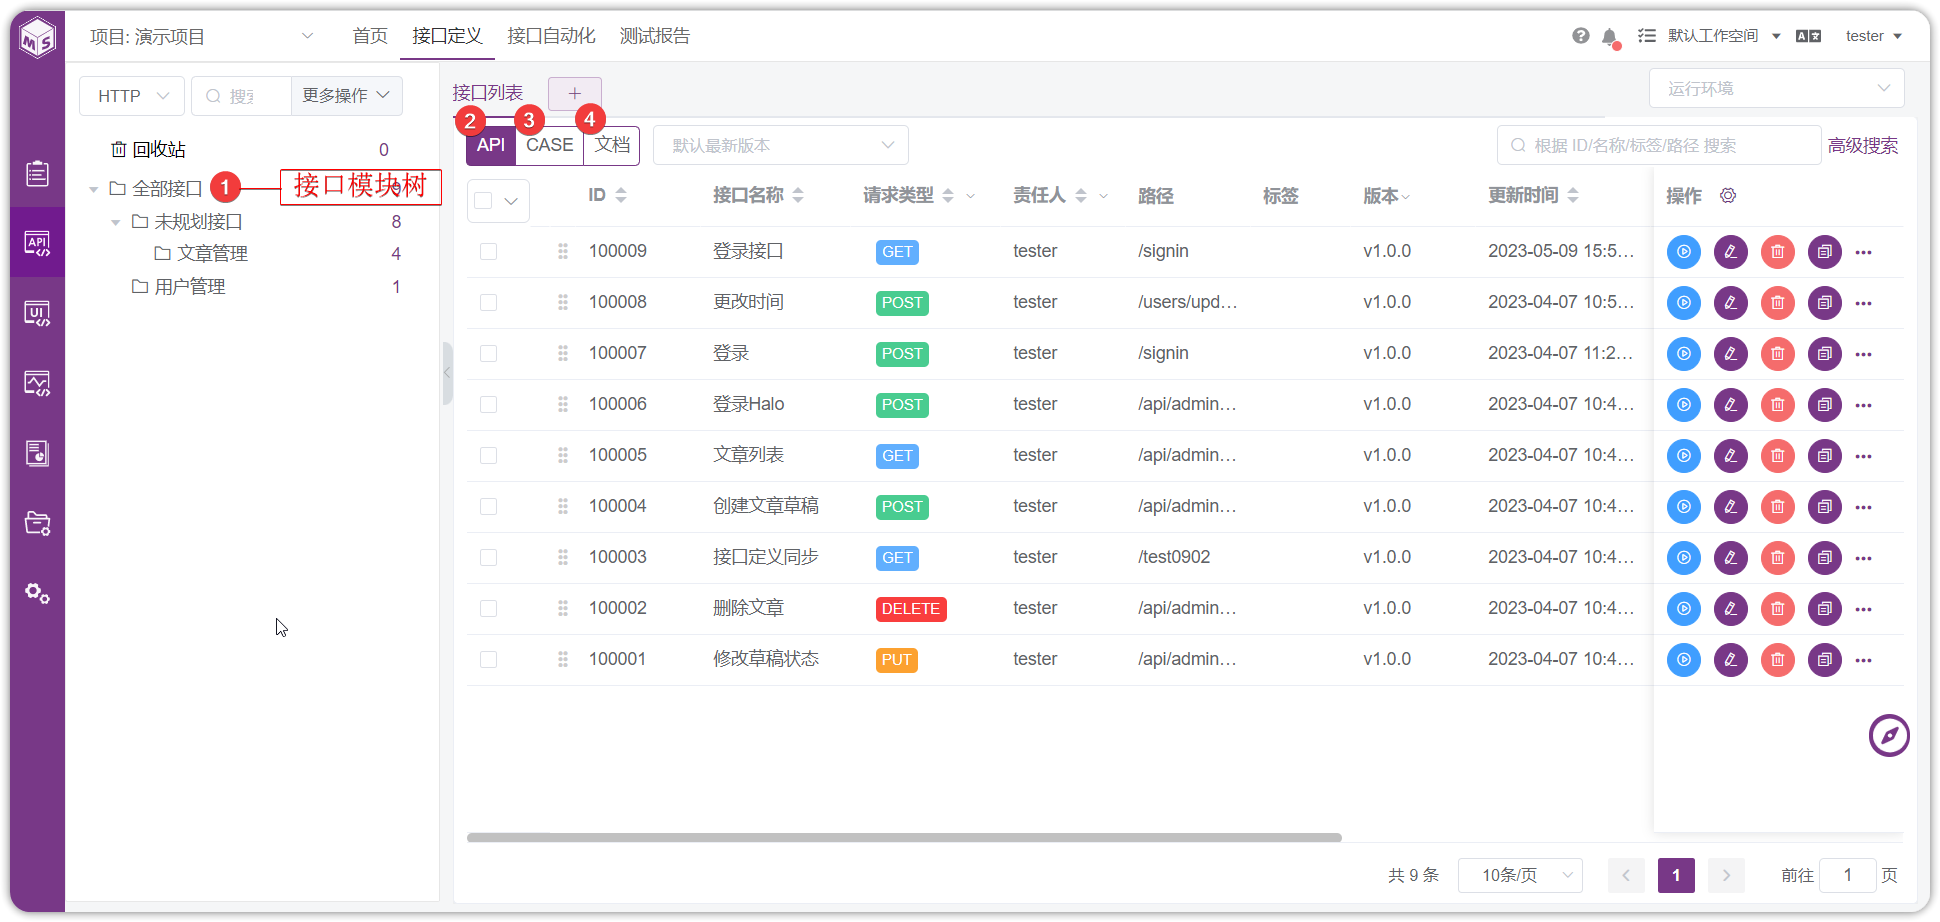Collapse the 未规划接口 tree node
The width and height of the screenshot is (1940, 922).
coord(115,222)
